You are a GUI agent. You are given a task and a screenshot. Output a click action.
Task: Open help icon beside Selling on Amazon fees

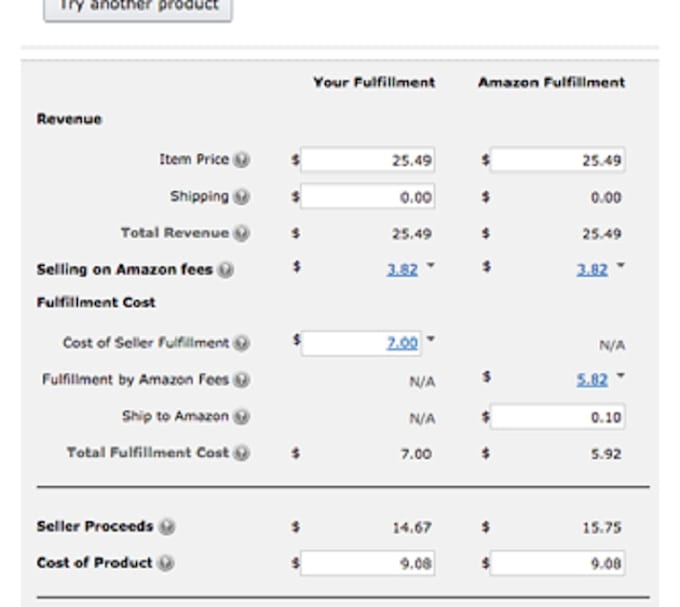point(226,270)
